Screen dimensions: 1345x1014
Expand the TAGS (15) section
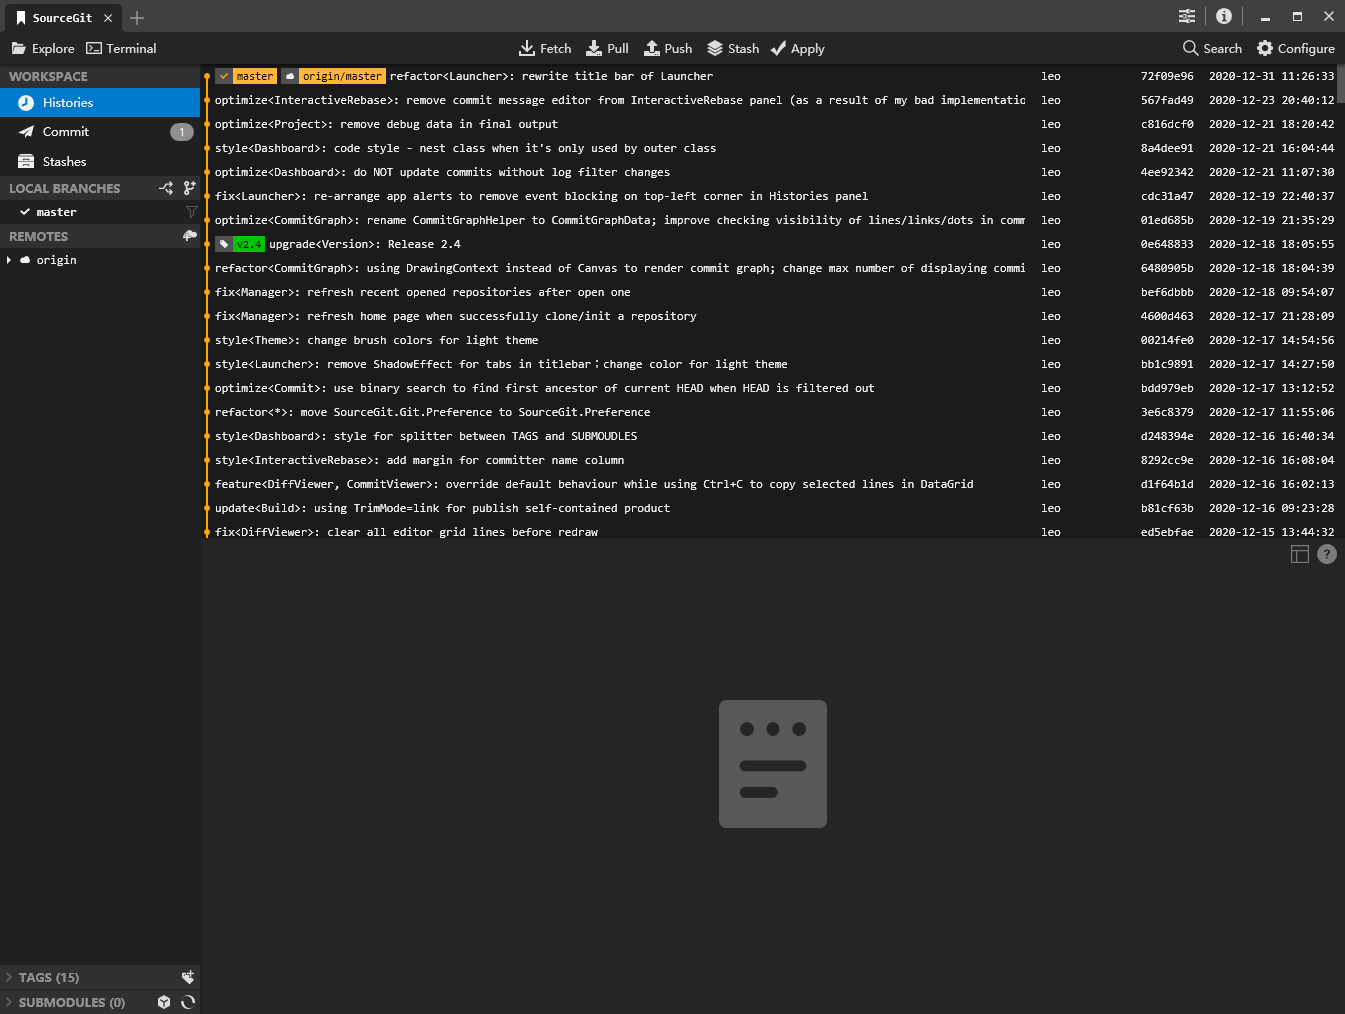click(9, 977)
